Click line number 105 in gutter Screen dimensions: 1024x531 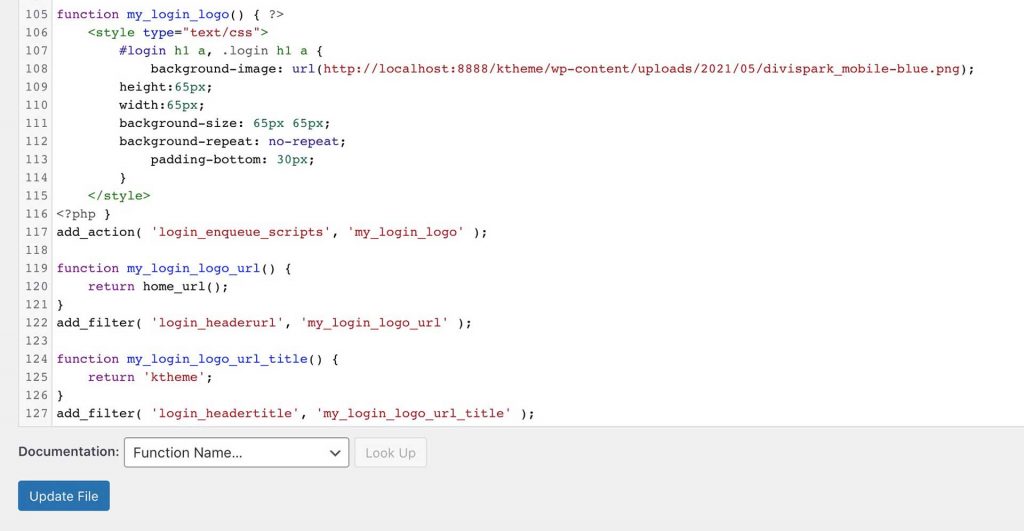[37, 14]
